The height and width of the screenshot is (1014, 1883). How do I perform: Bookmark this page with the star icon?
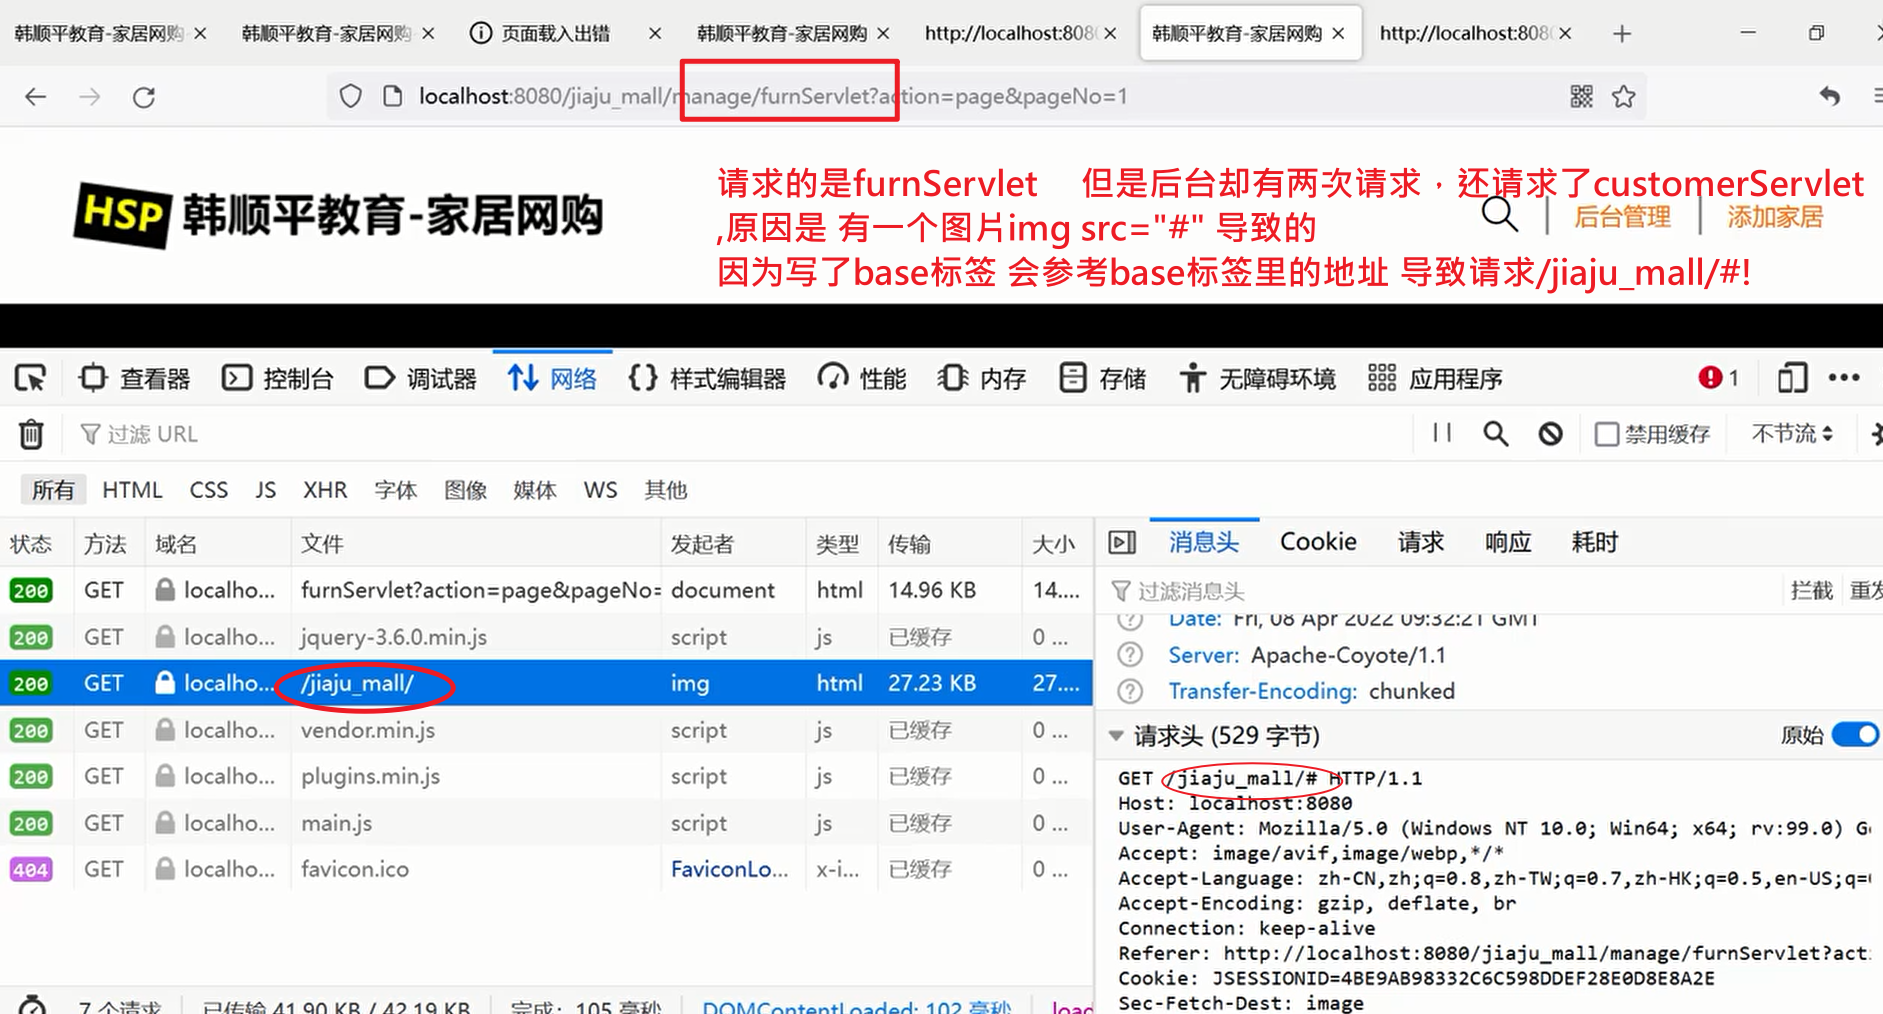(x=1623, y=96)
